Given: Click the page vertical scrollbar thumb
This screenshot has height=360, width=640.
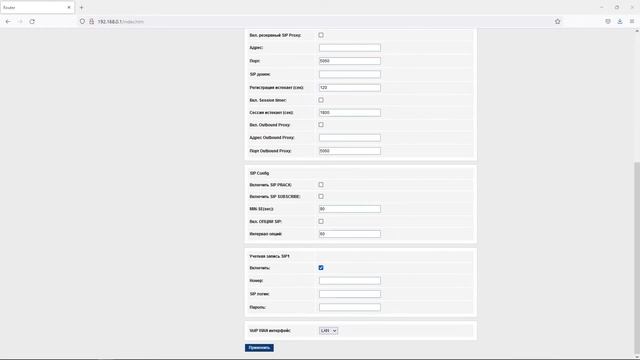Looking at the screenshot, I should (637, 259).
